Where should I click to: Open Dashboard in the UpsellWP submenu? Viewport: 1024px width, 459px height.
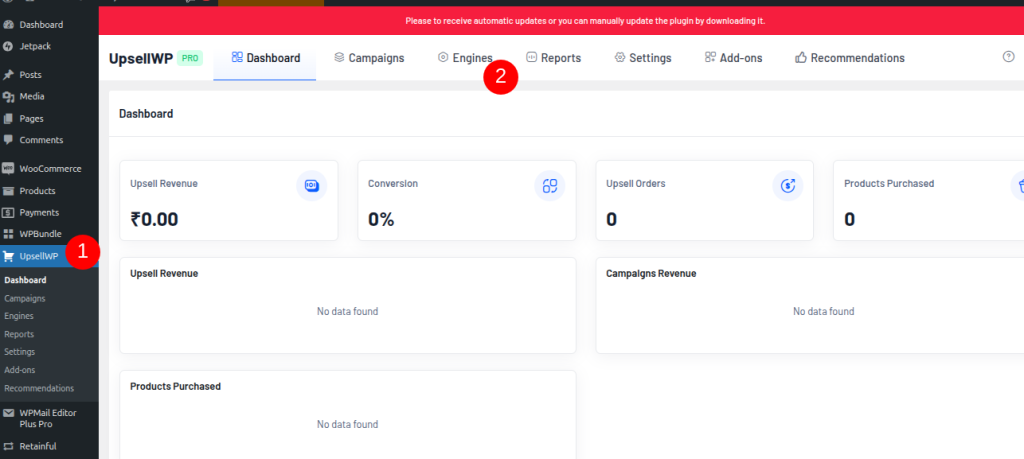pos(25,280)
